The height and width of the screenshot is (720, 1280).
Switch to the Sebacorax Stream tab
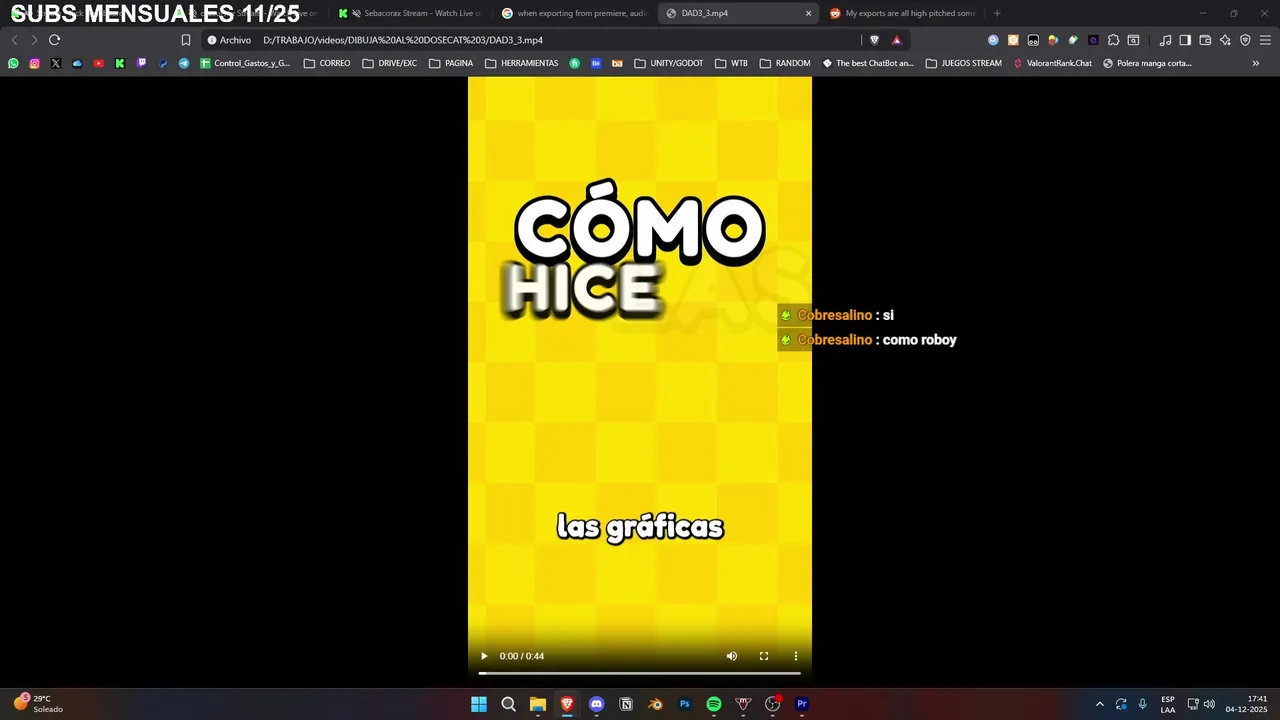[410, 13]
